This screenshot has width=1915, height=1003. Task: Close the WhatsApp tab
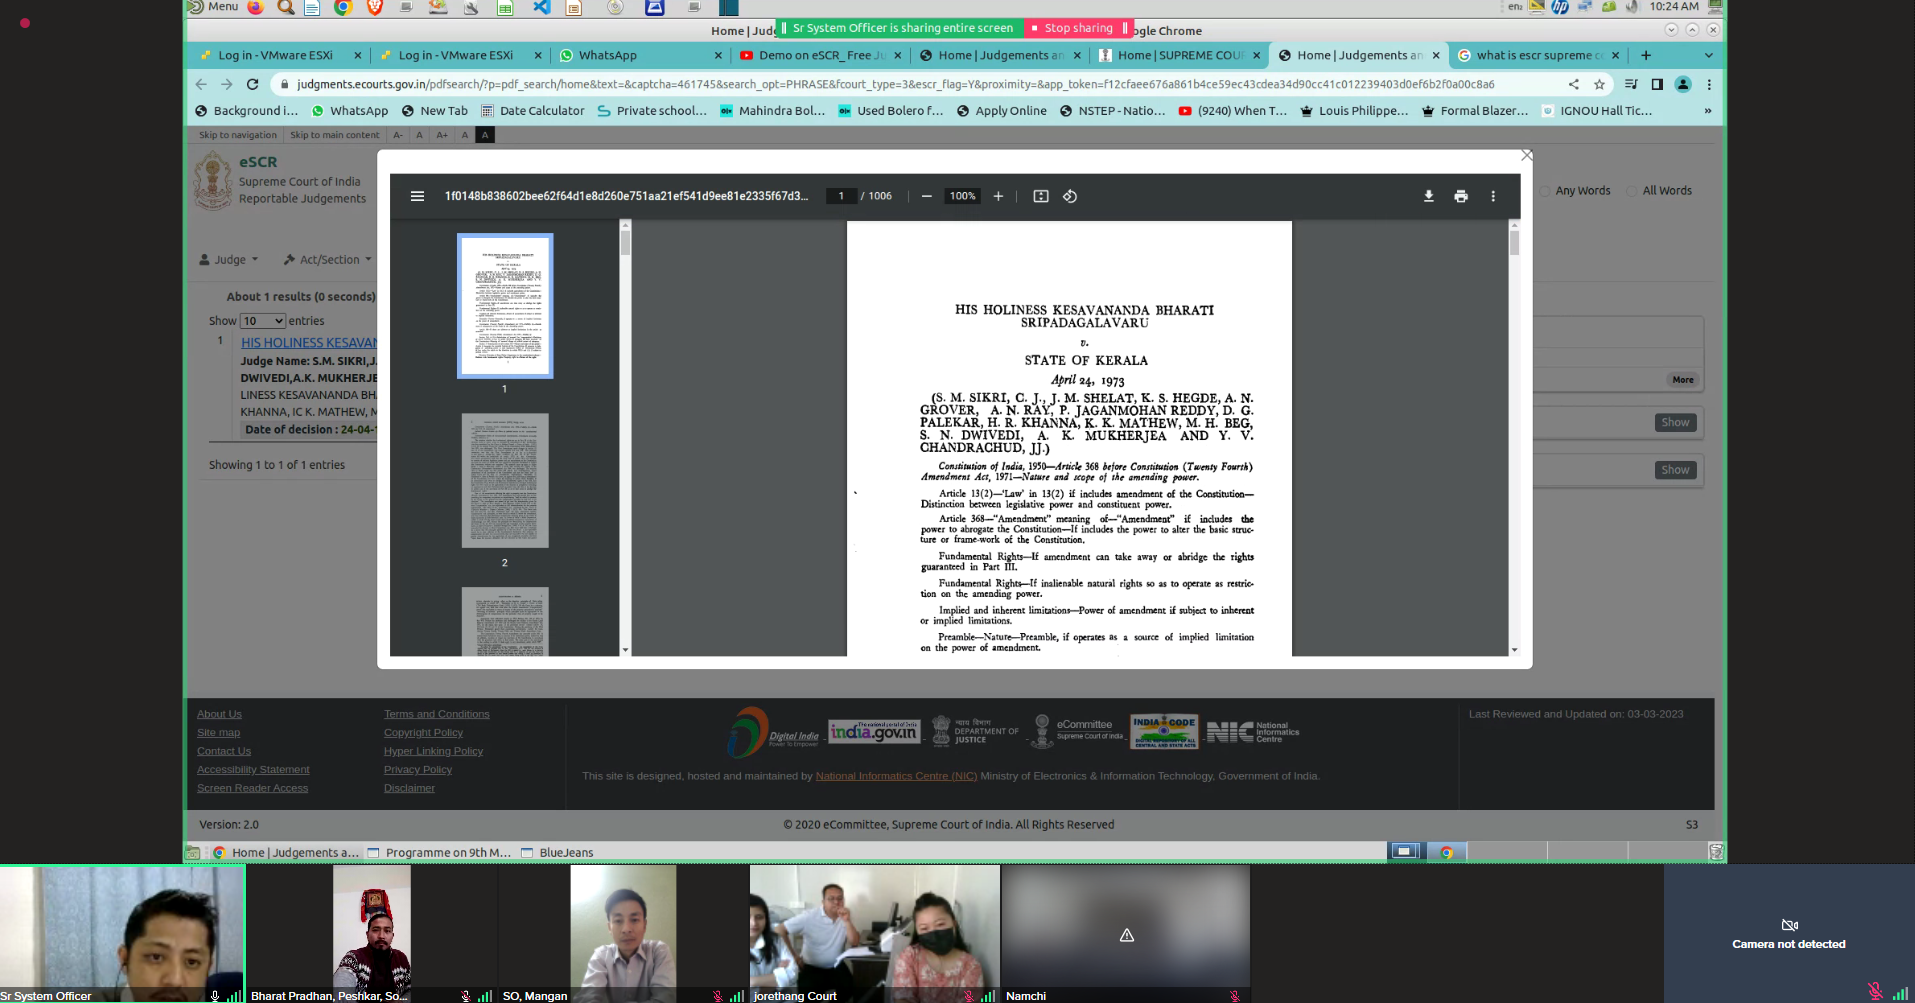[718, 55]
